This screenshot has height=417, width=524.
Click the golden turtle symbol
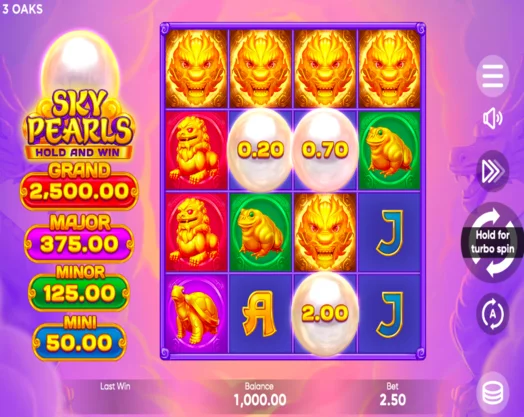pos(195,314)
